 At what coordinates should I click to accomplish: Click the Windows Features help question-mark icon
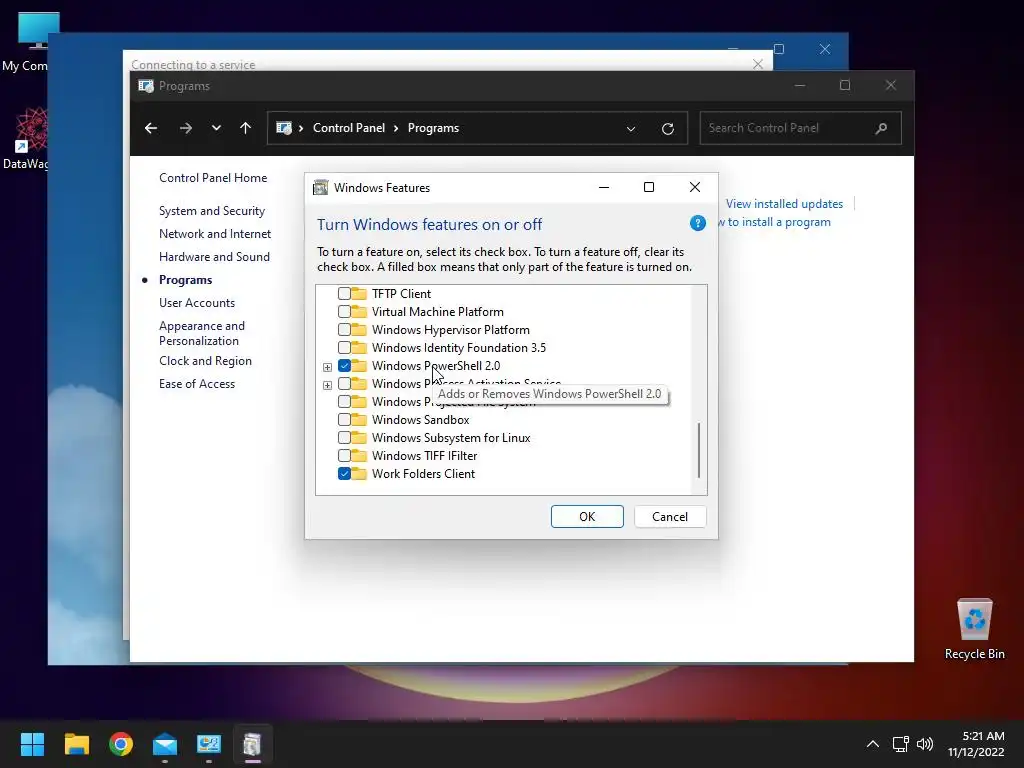[697, 223]
